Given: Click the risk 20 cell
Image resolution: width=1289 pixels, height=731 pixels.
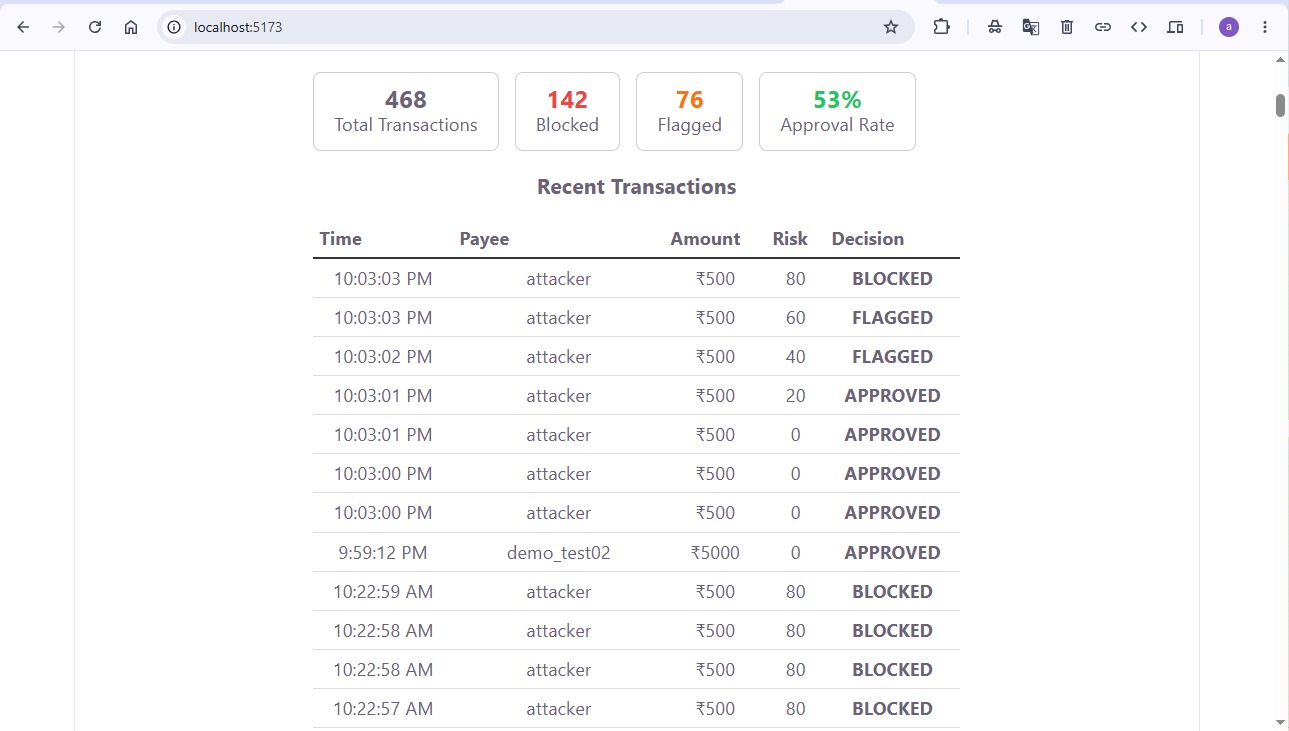Looking at the screenshot, I should click(x=796, y=396).
